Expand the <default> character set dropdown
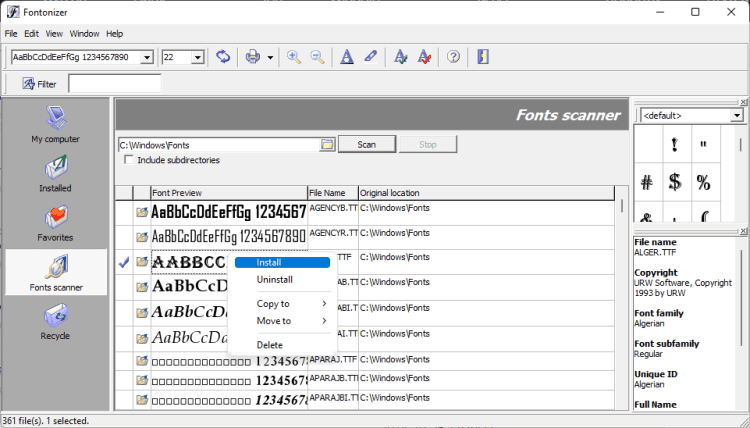 click(737, 116)
